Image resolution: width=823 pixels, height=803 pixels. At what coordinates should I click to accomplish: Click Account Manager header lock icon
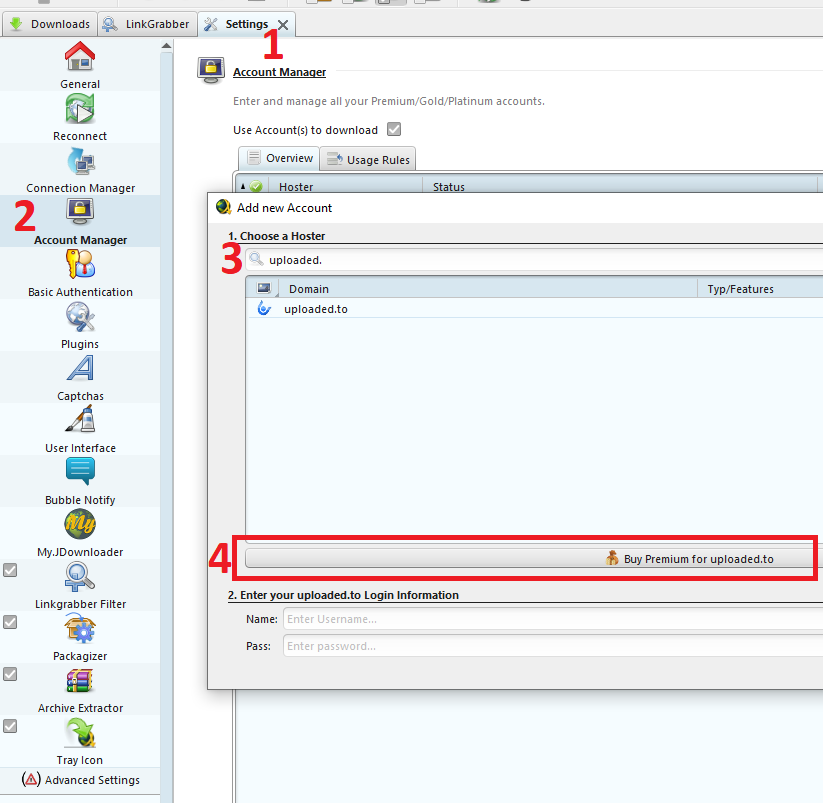tap(210, 70)
